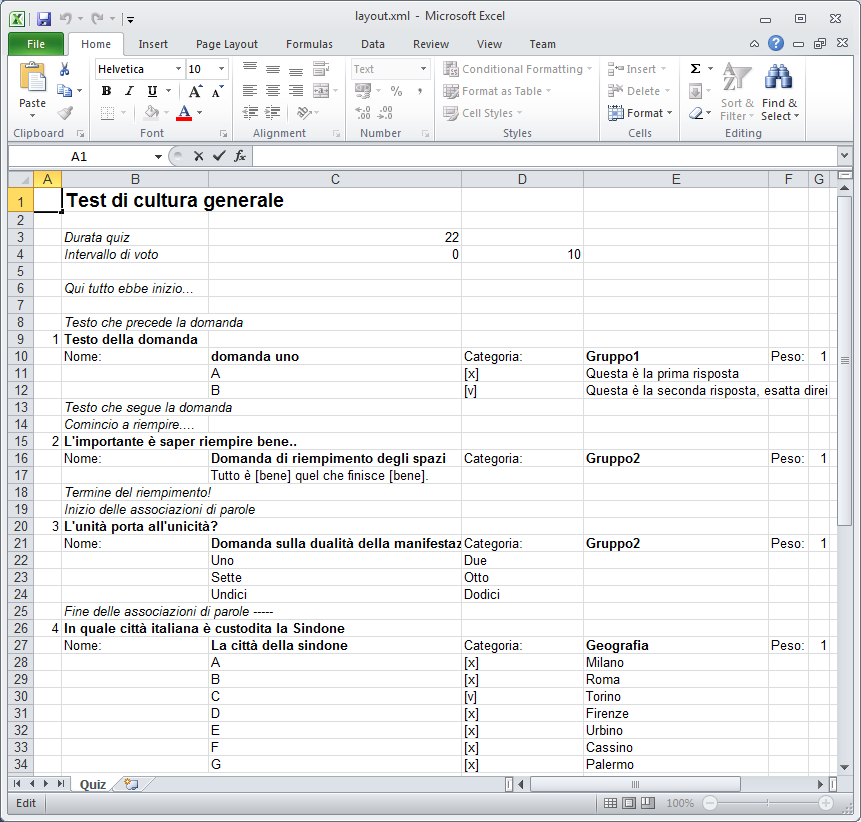861x822 pixels.
Task: Click the Sort & Filter icon
Action: pyautogui.click(x=737, y=92)
